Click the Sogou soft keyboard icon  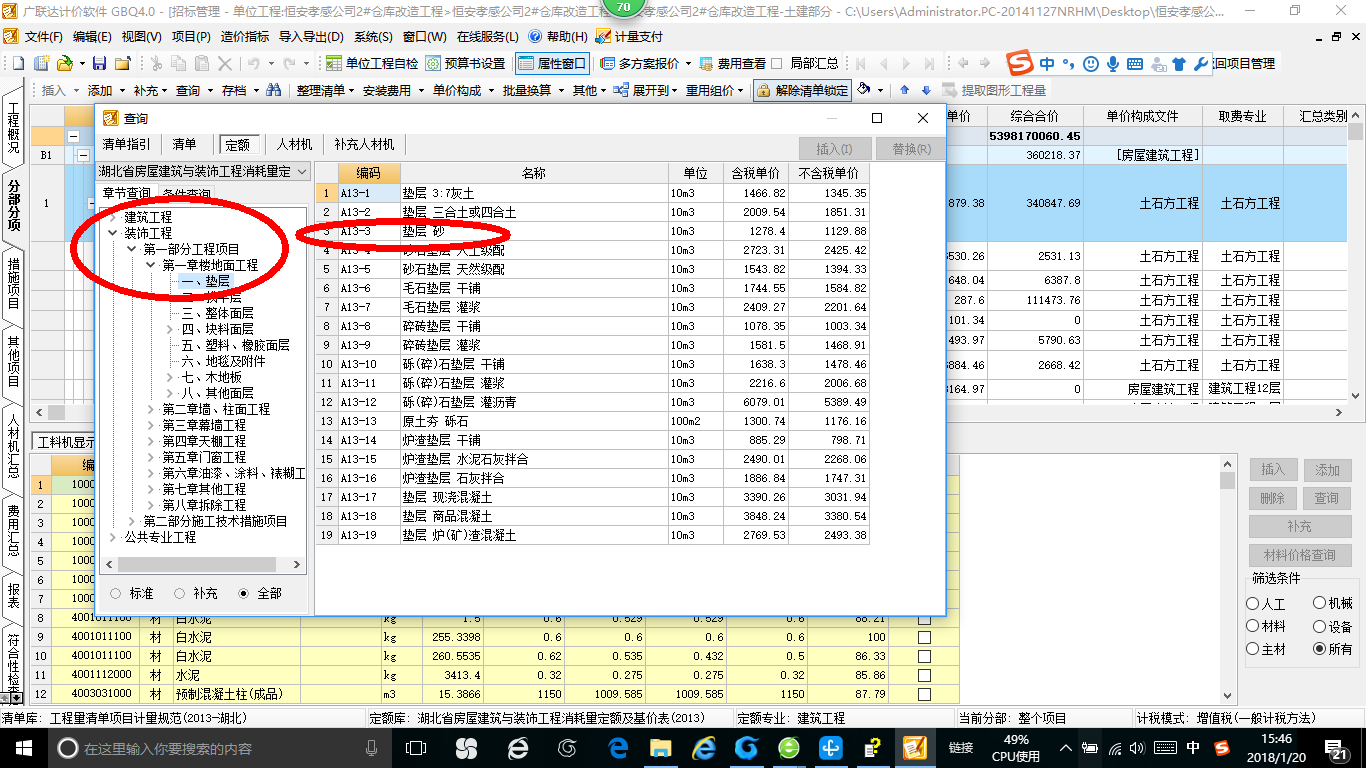(1135, 63)
